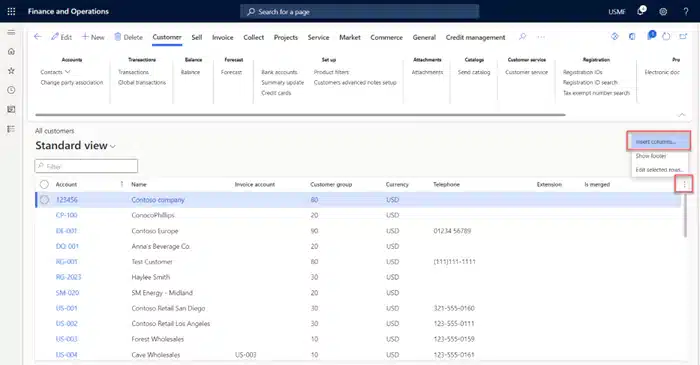Click the Search for a page box
Image resolution: width=700 pixels, height=365 pixels.
pyautogui.click(x=359, y=12)
